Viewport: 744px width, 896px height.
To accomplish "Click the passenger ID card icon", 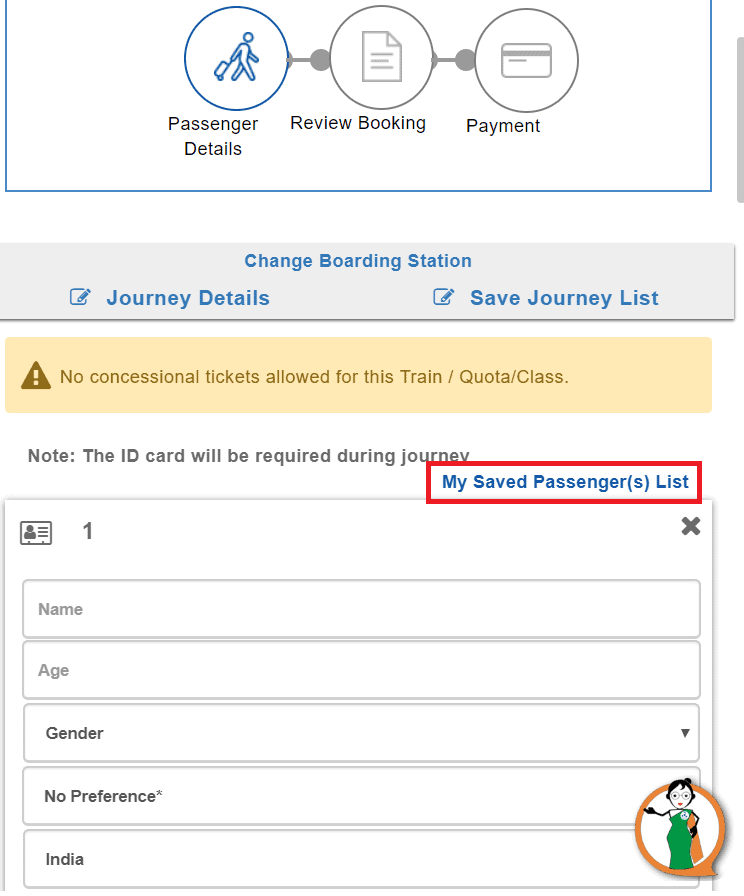I will coord(36,533).
